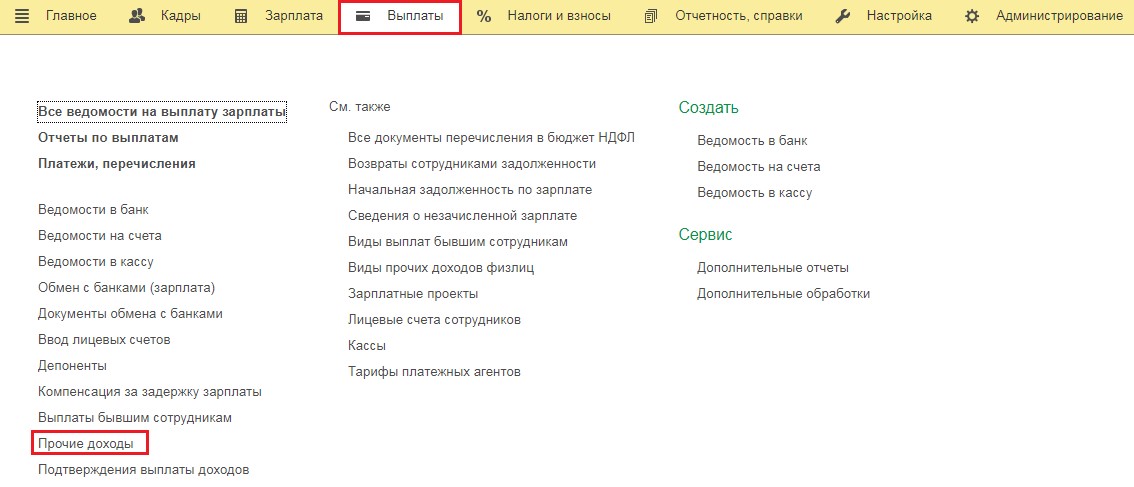Go to Налоги и взносы section
Viewport: 1134px width, 487px height.
tap(559, 16)
